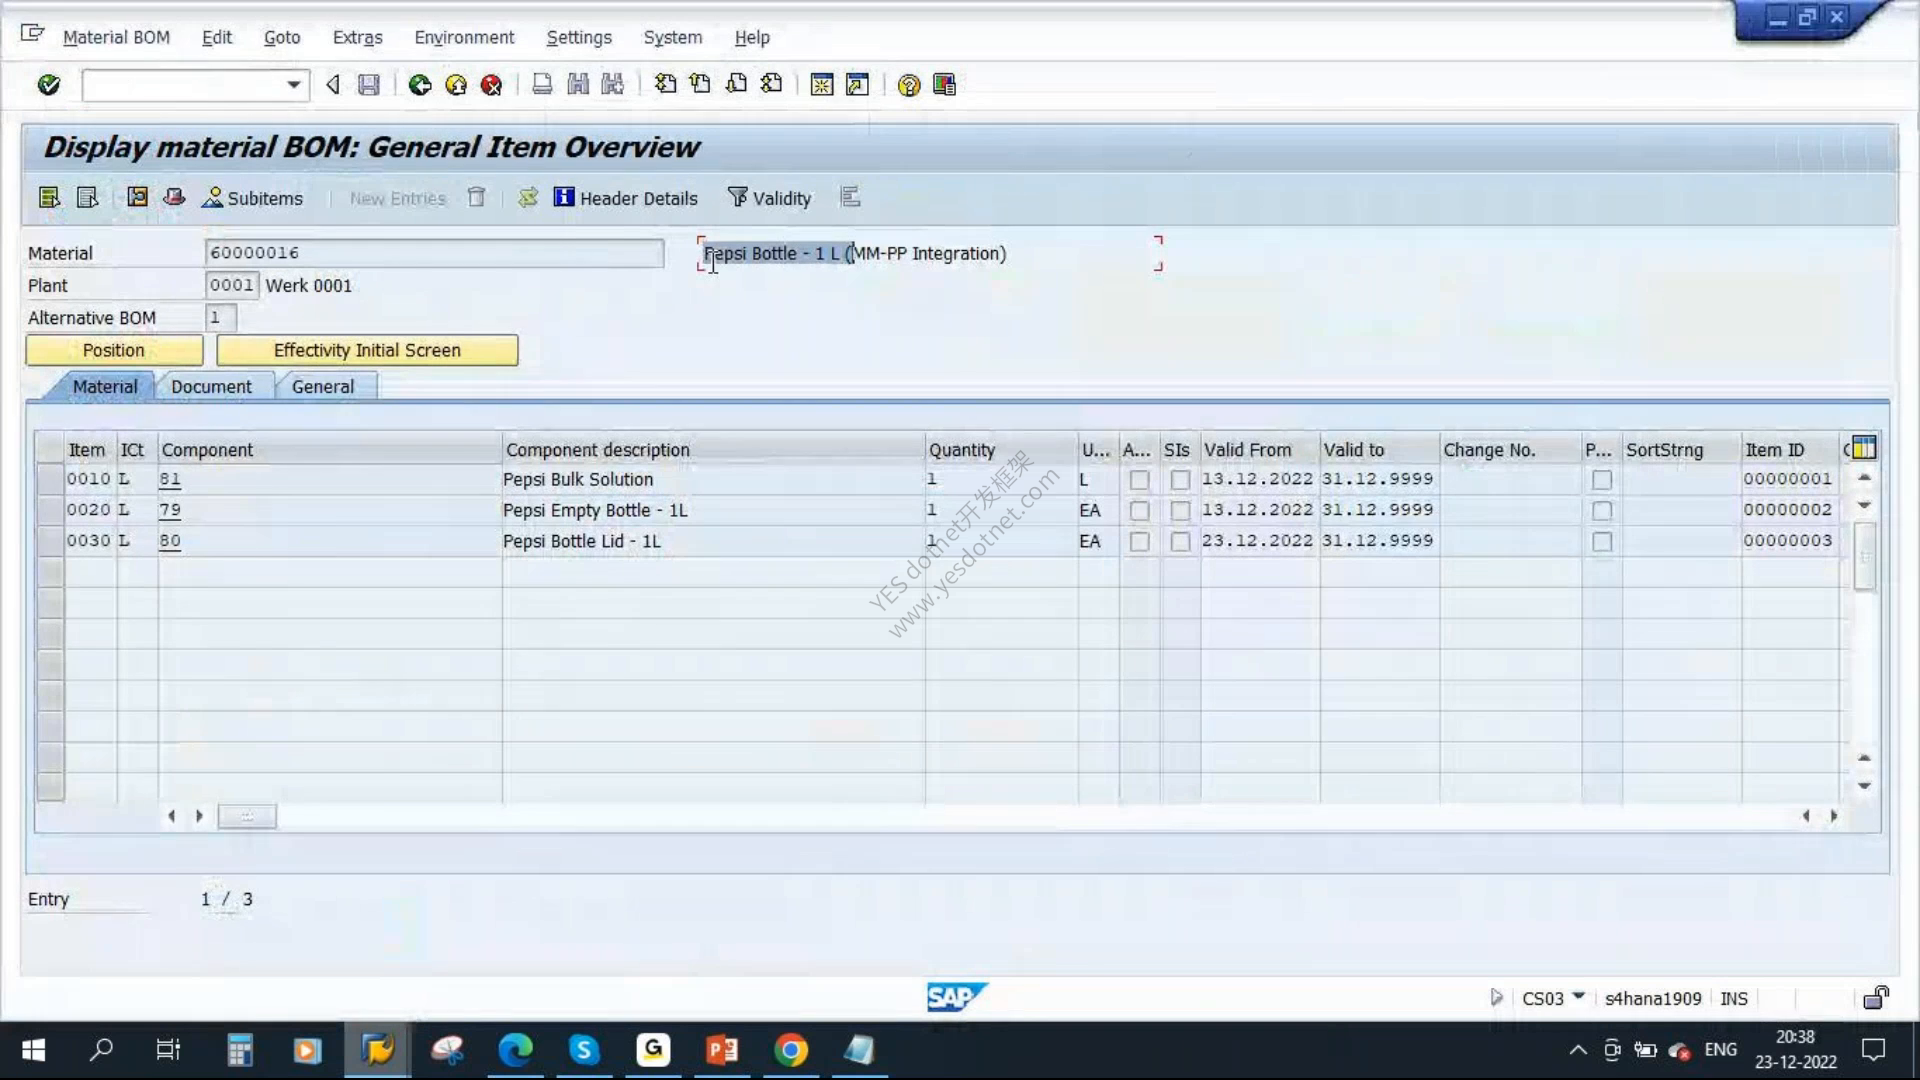
Task: Toggle SIs checkbox for item 0010
Action: 1180,480
